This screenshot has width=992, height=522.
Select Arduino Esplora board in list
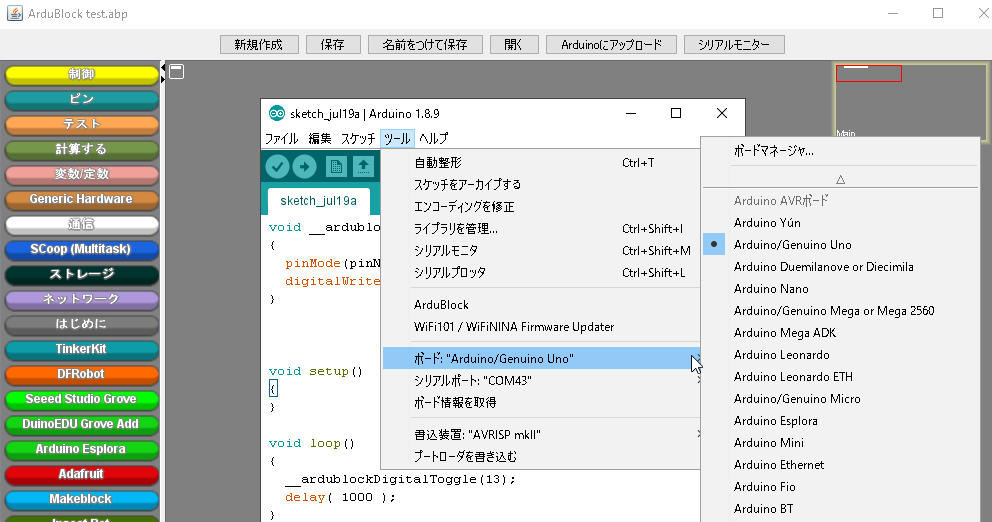point(840,421)
